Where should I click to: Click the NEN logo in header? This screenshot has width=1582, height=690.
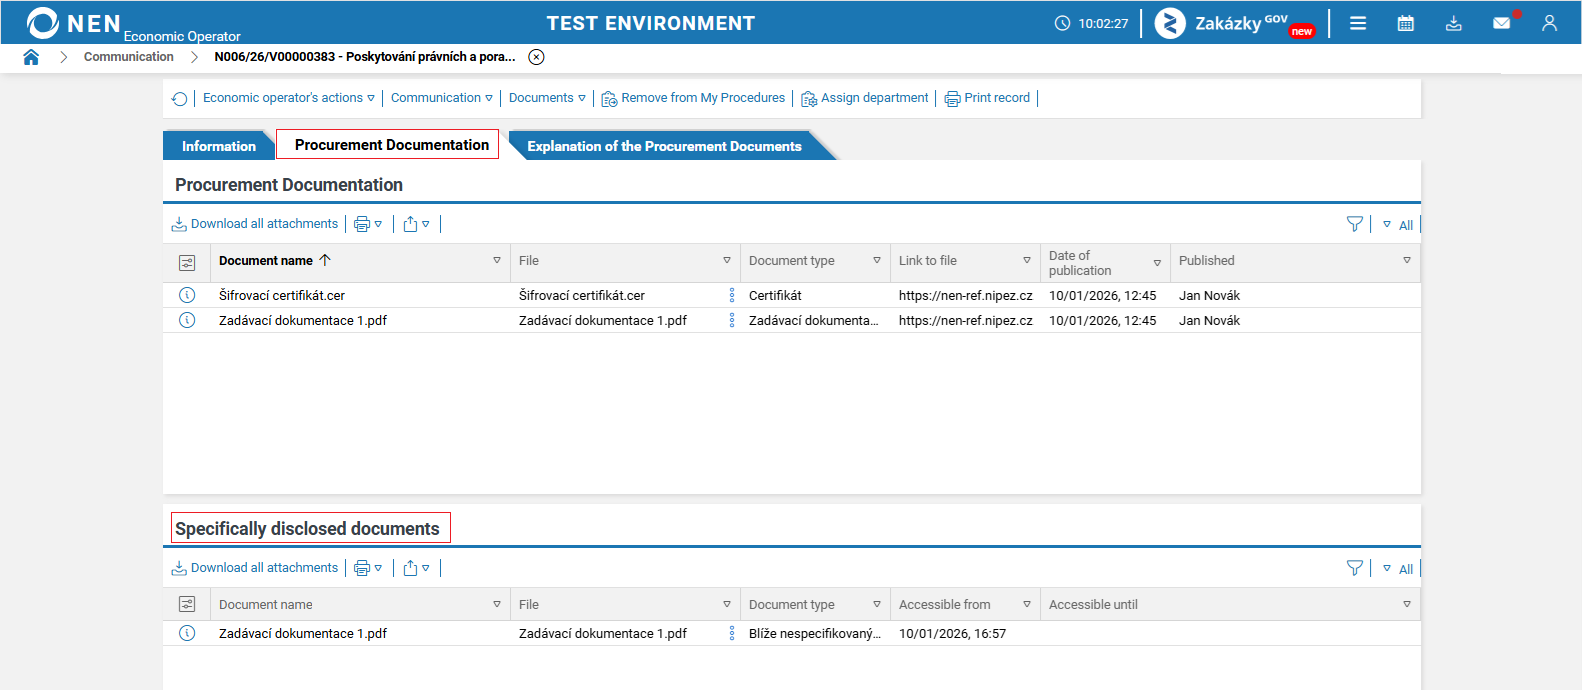tap(74, 23)
